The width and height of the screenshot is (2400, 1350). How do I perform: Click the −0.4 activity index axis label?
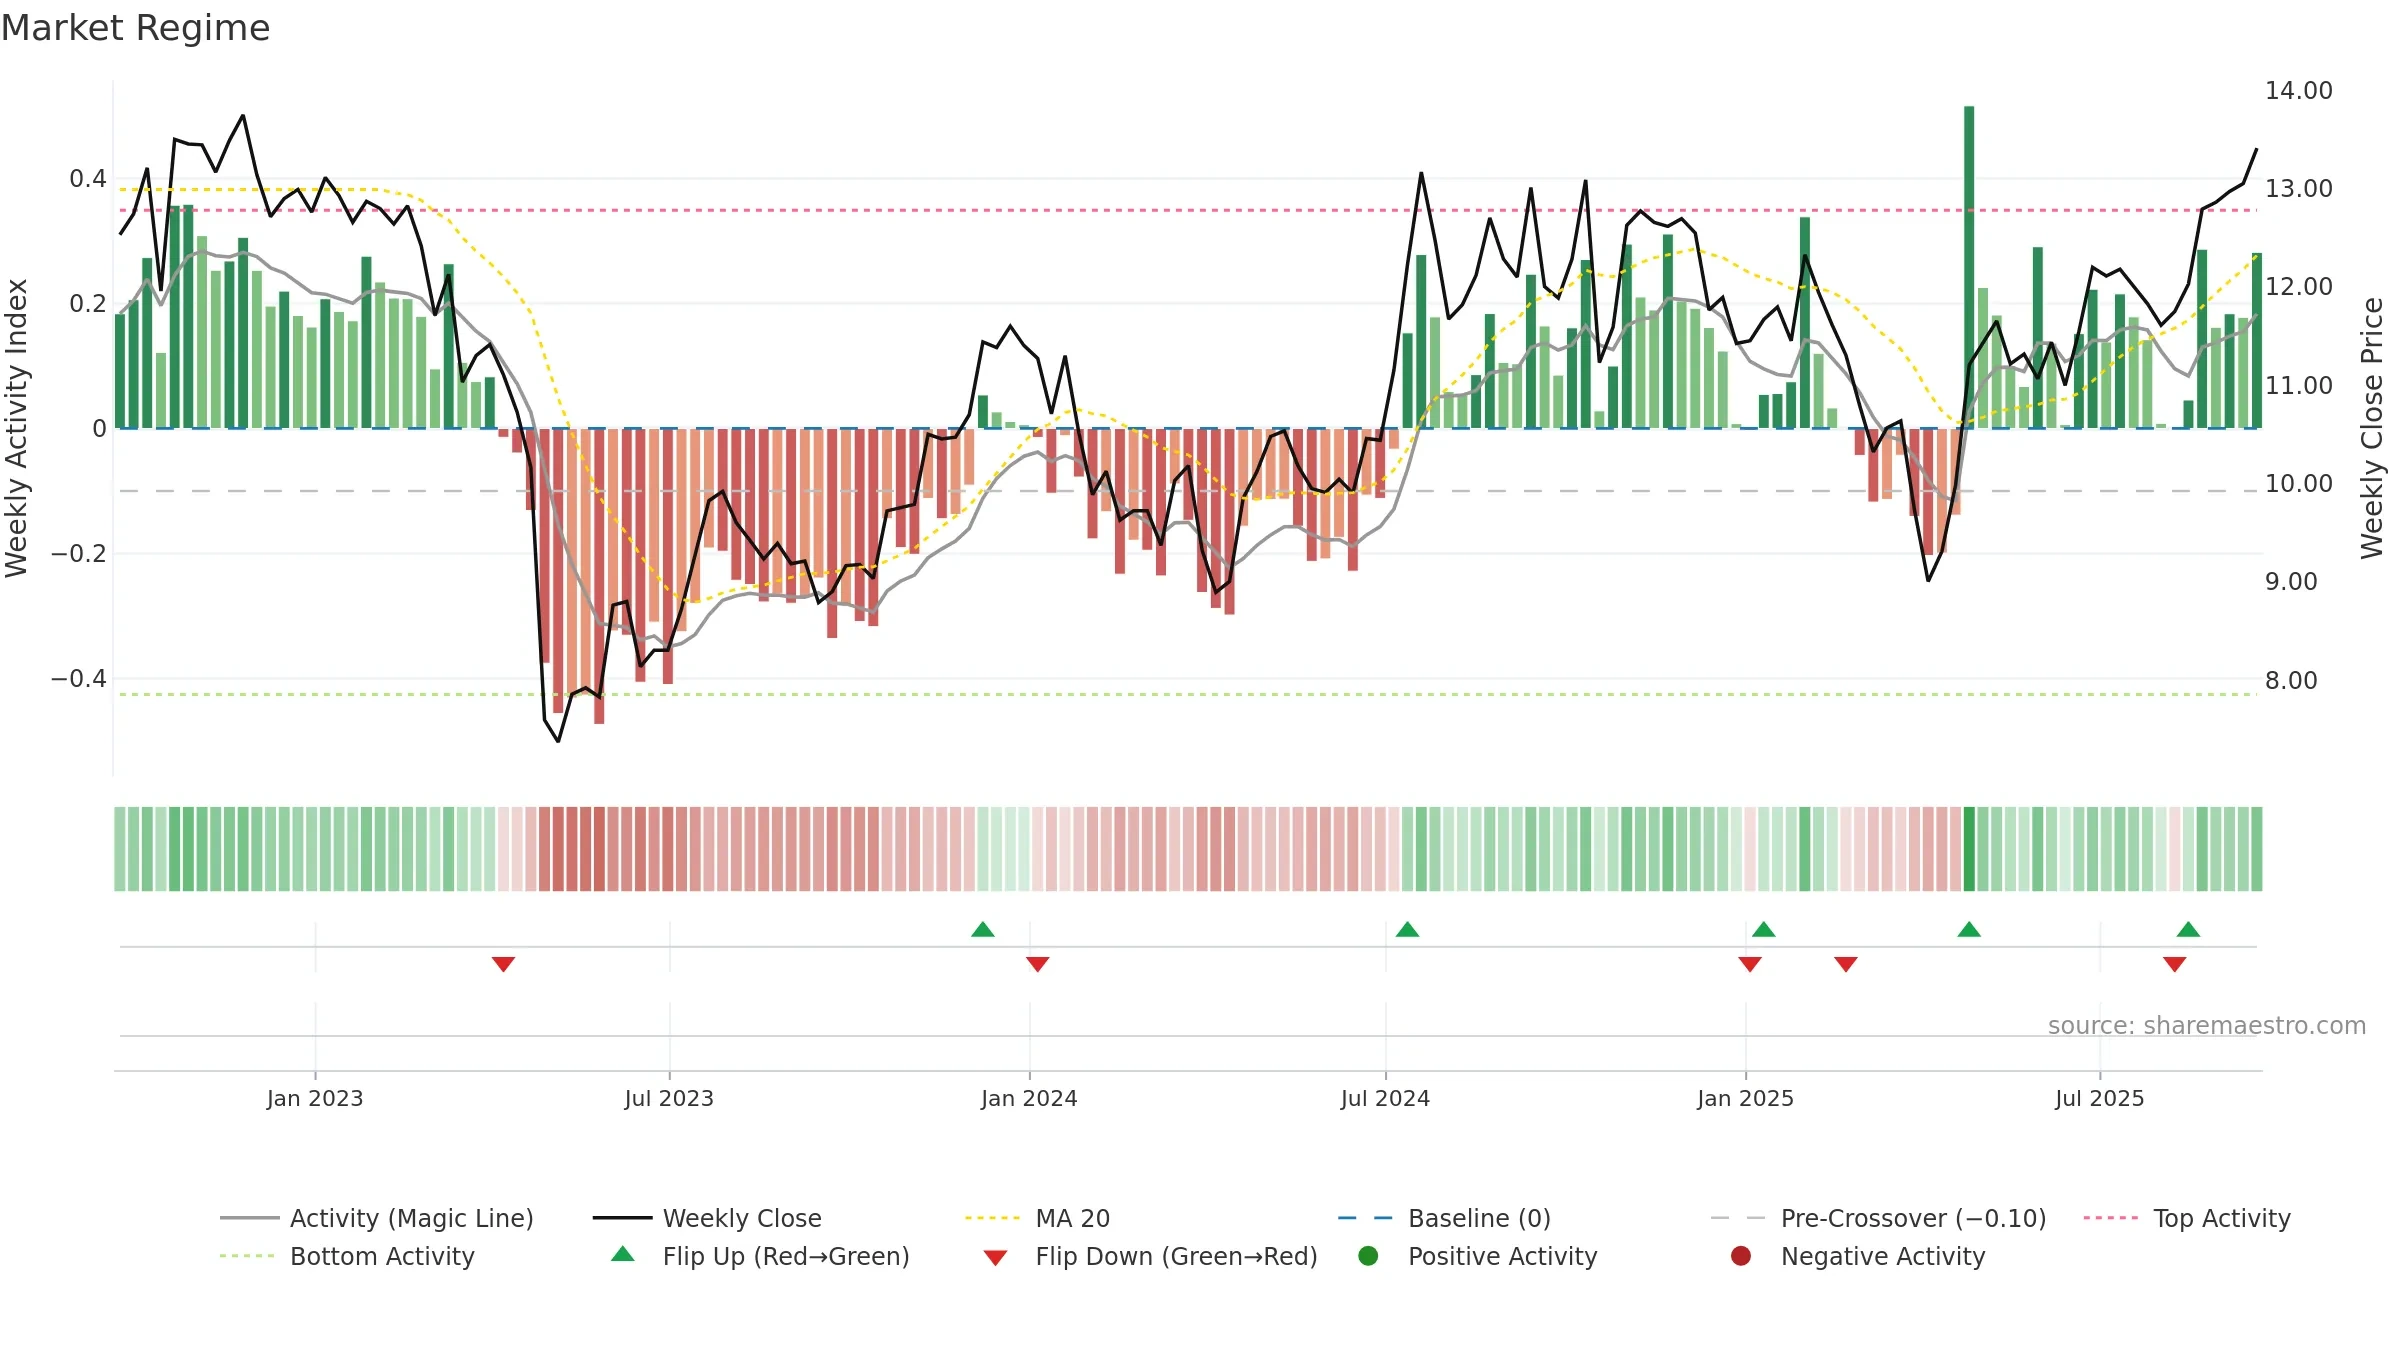coord(78,678)
